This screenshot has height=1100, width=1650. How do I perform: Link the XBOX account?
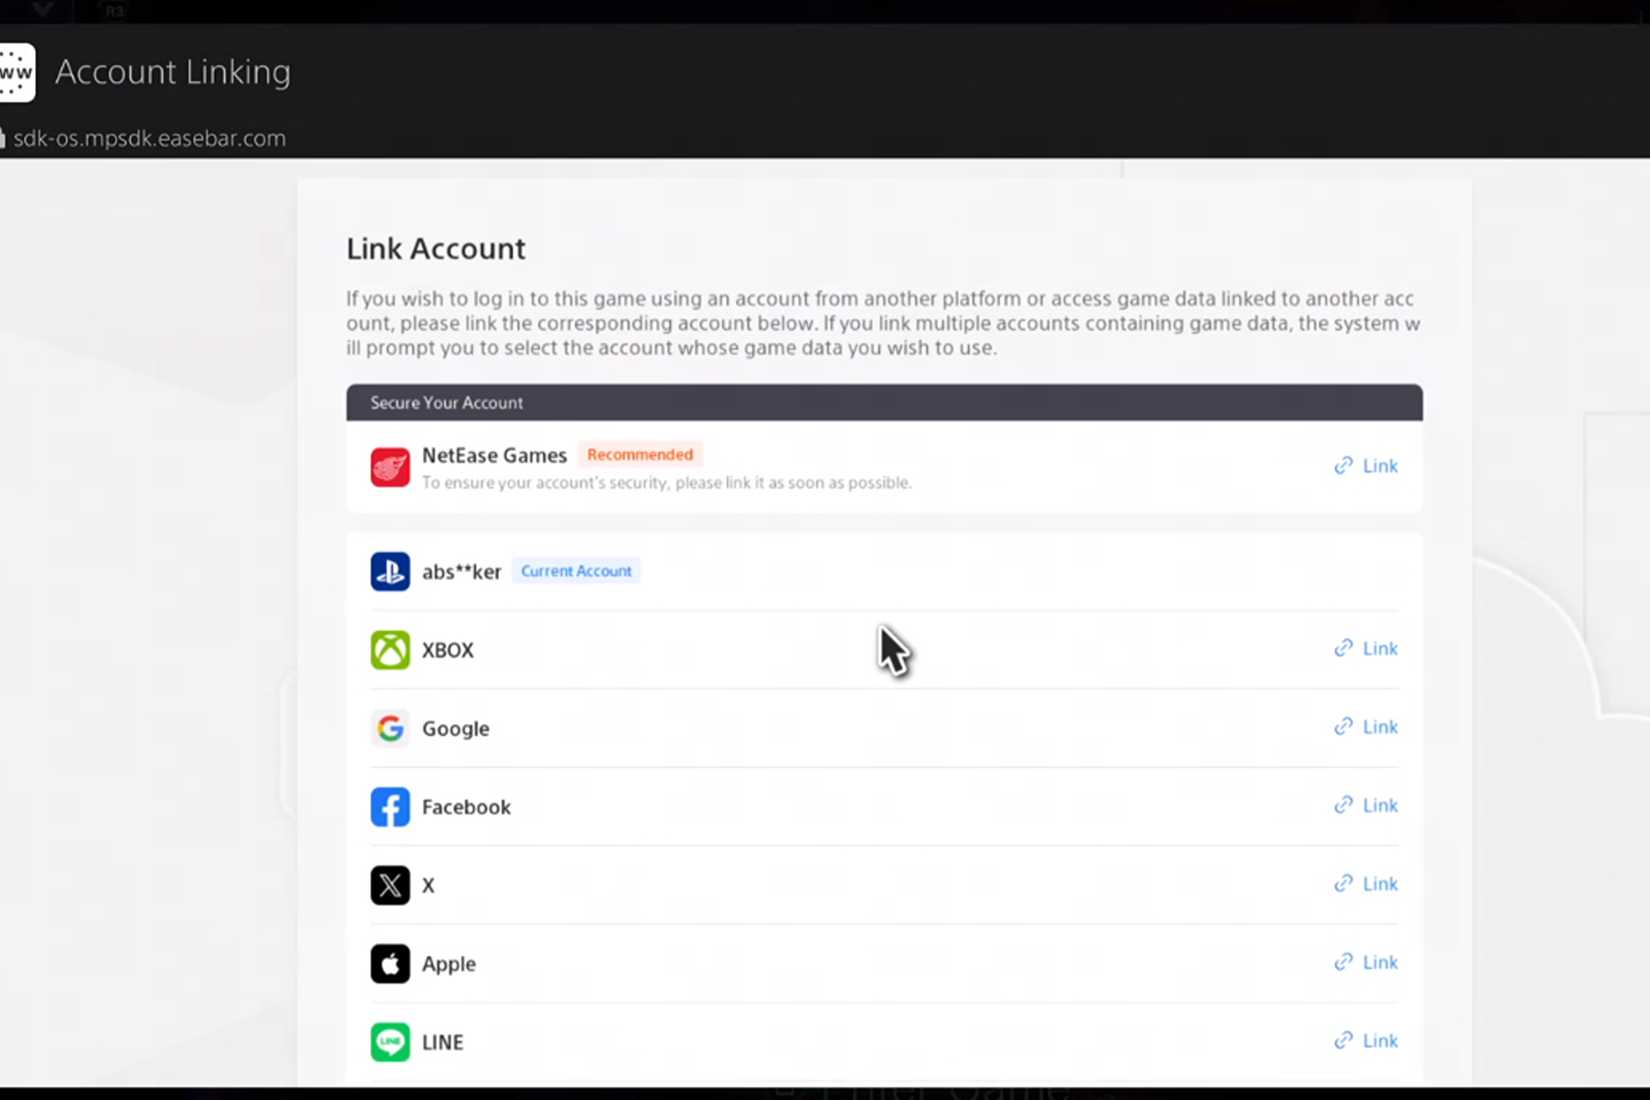(x=1366, y=649)
